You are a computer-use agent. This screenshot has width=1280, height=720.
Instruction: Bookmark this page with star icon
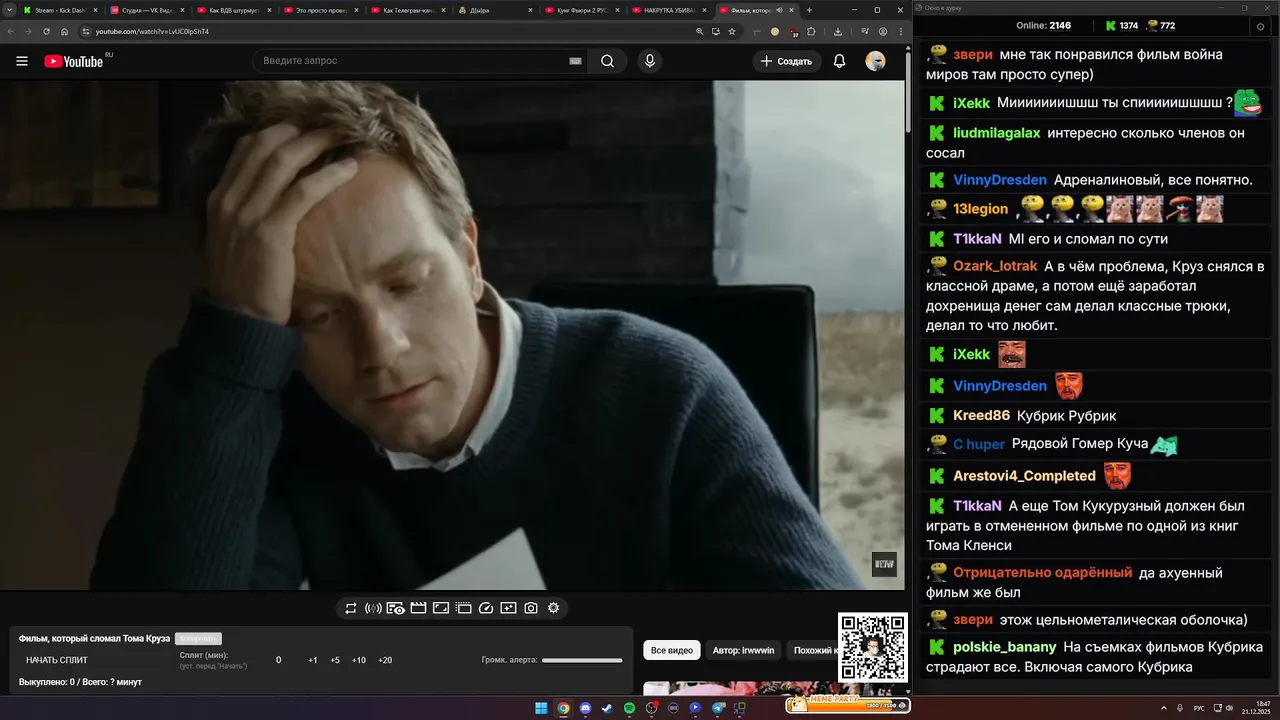click(x=732, y=31)
